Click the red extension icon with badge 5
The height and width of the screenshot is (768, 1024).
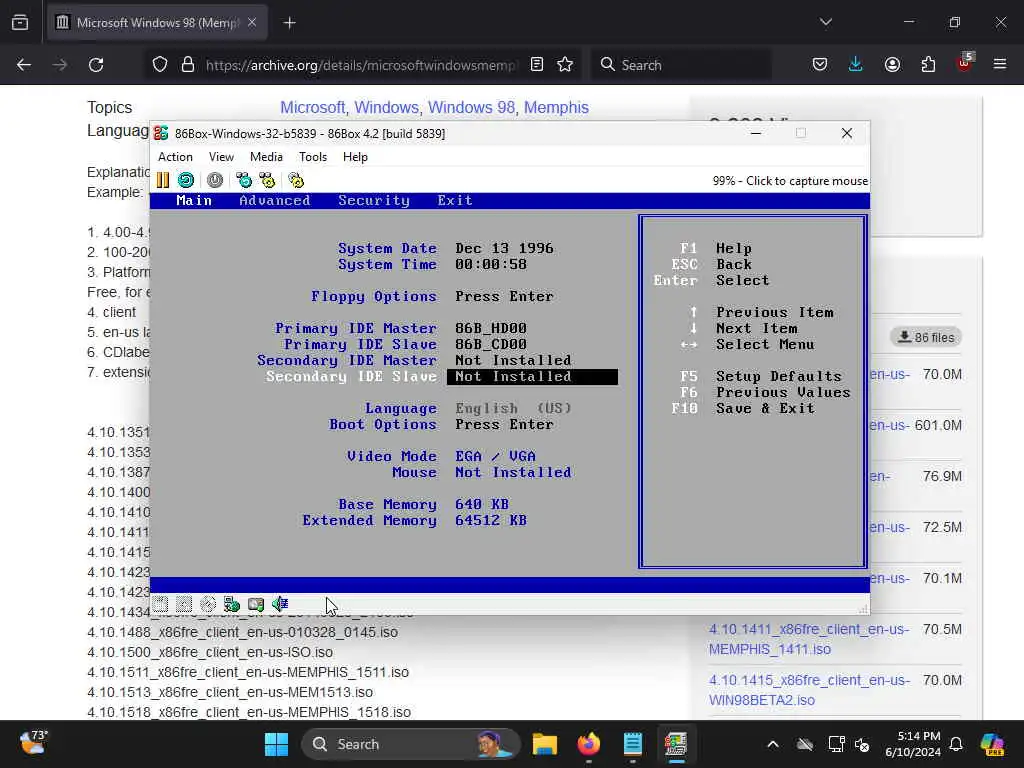pos(965,63)
